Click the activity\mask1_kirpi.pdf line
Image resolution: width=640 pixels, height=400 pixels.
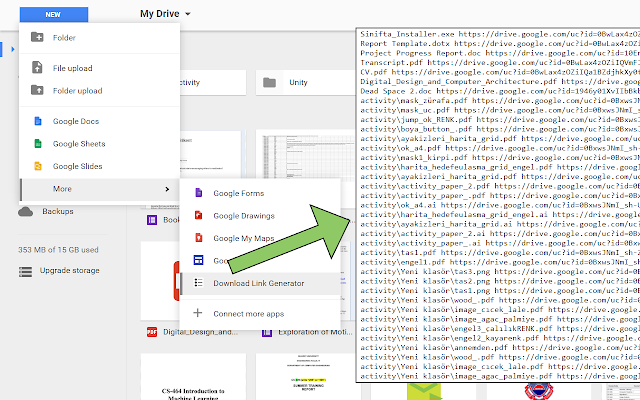[500, 158]
